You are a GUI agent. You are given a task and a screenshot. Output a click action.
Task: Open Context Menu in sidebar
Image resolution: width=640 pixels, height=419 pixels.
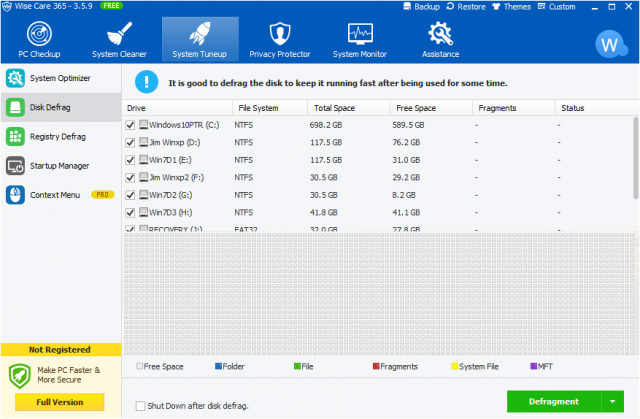click(x=61, y=195)
